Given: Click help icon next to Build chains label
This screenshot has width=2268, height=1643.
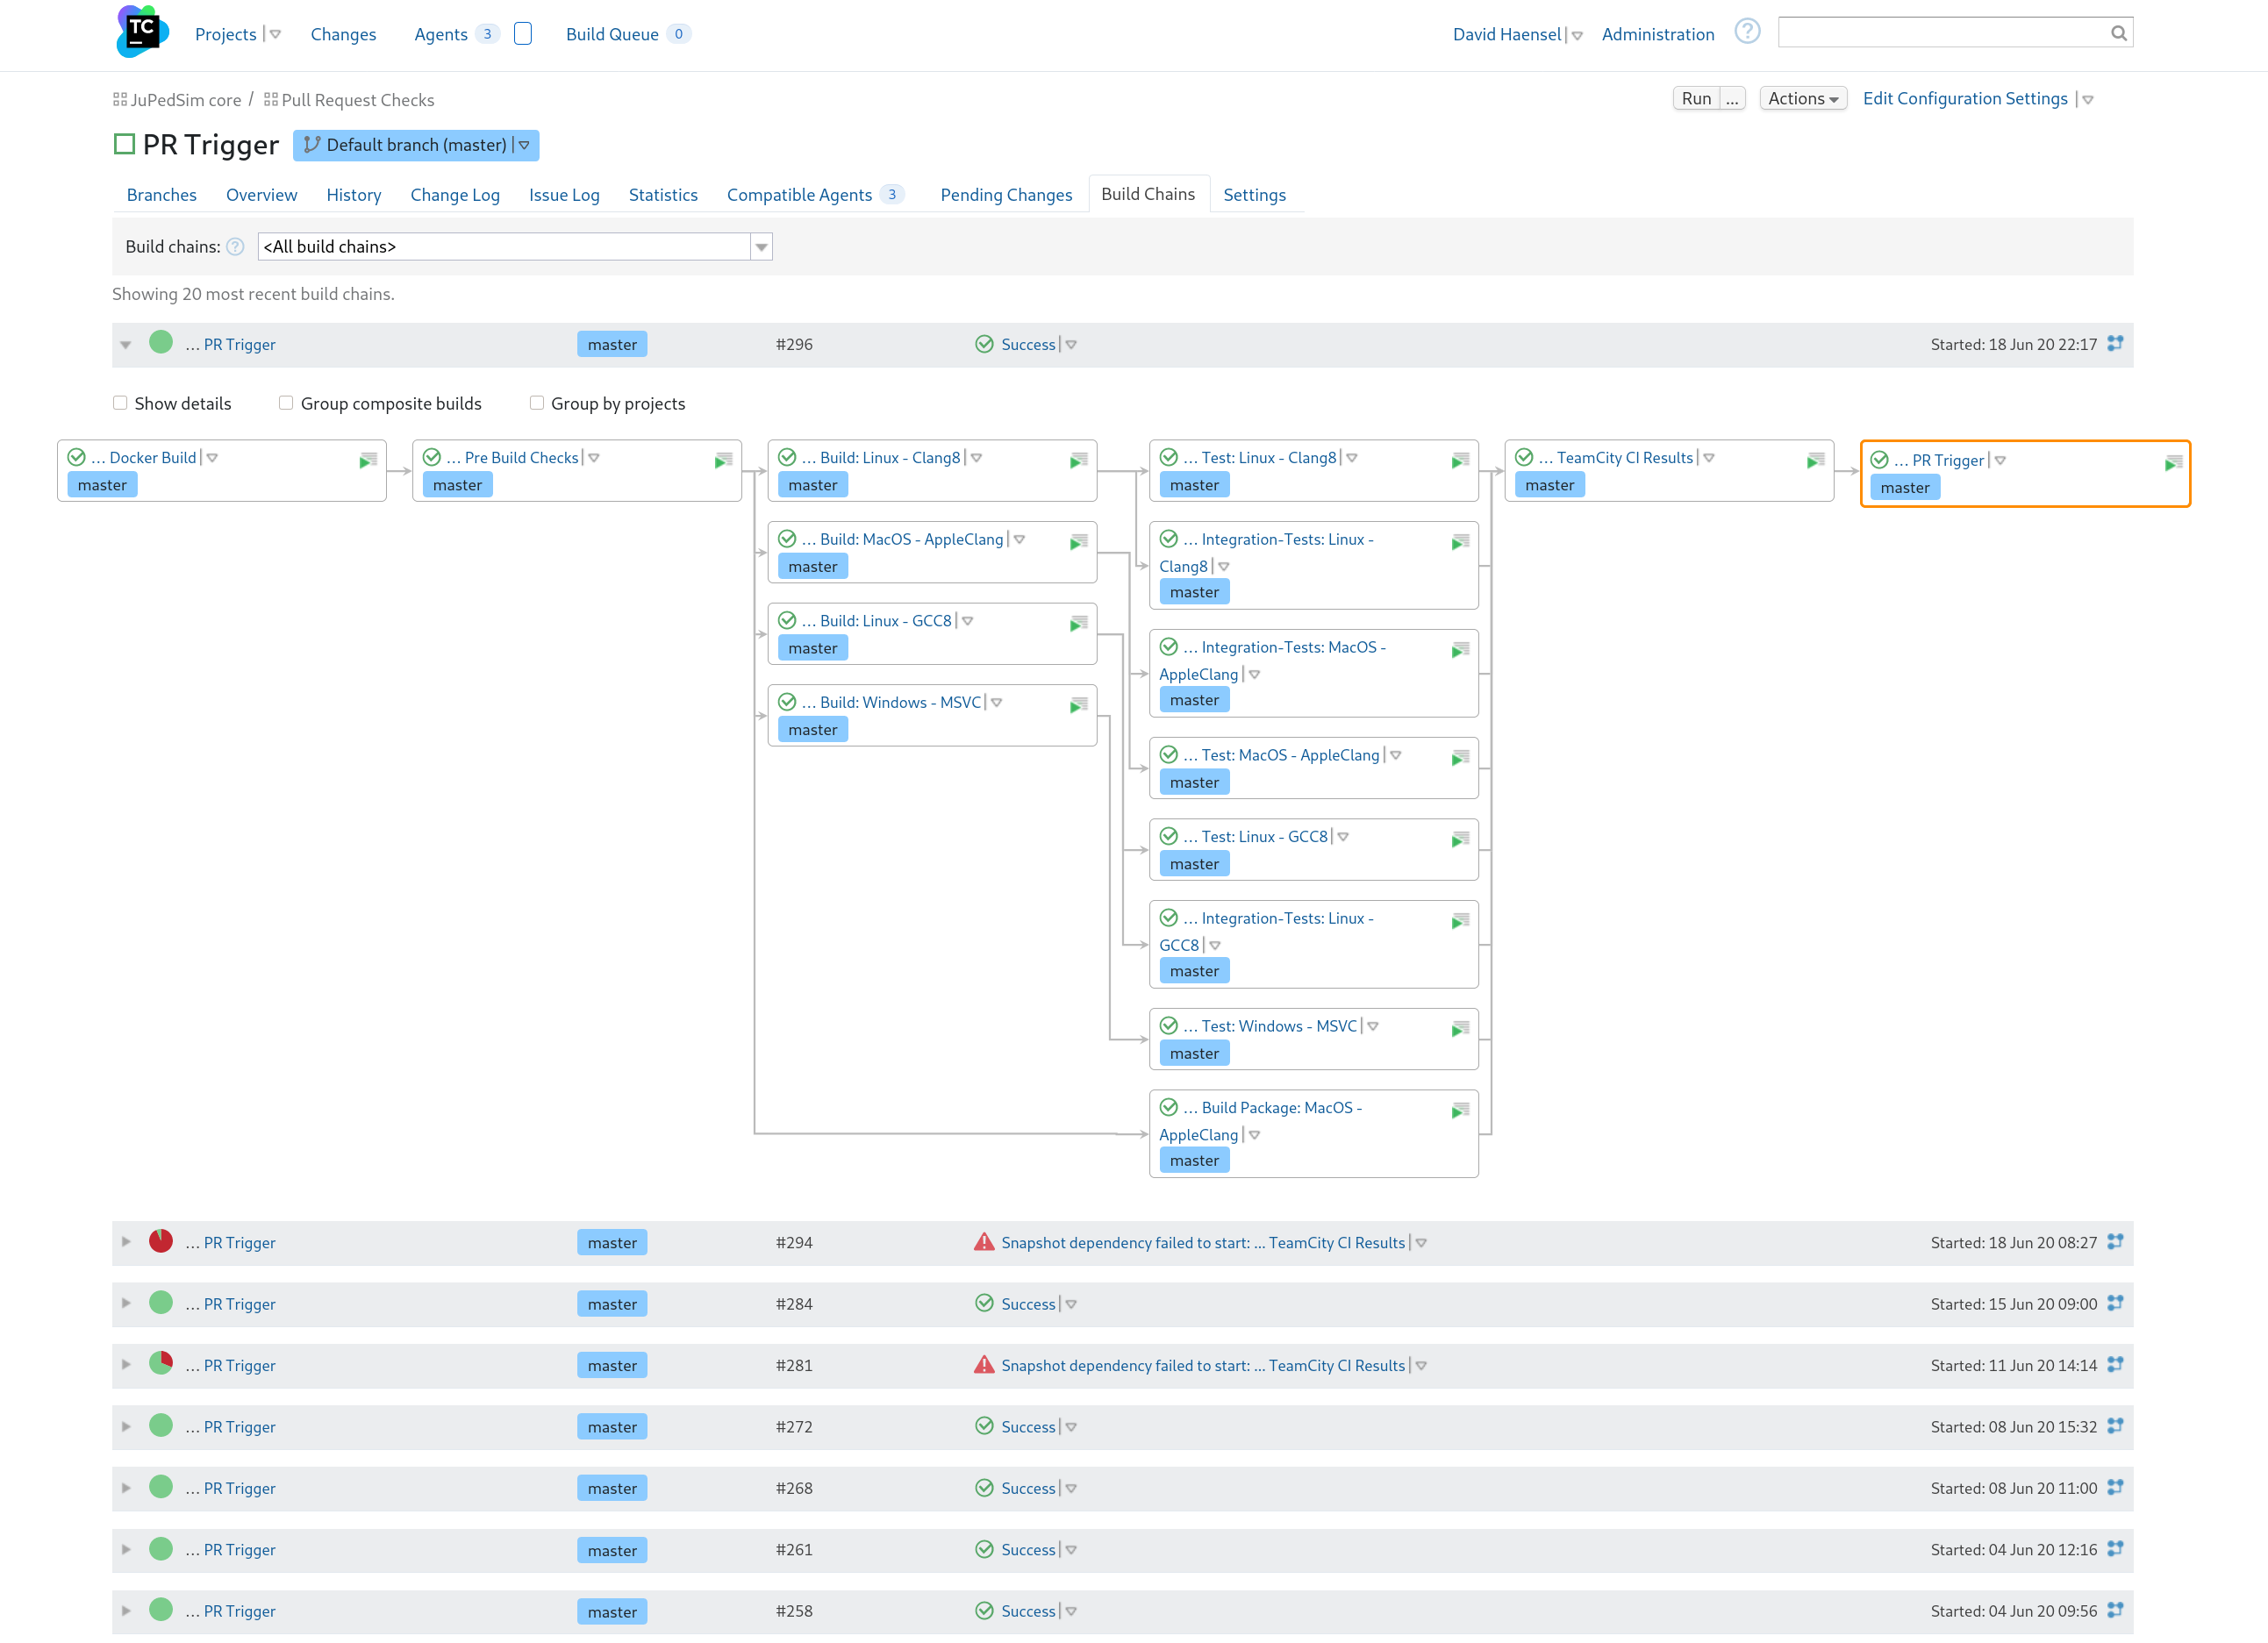Looking at the screenshot, I should [235, 247].
